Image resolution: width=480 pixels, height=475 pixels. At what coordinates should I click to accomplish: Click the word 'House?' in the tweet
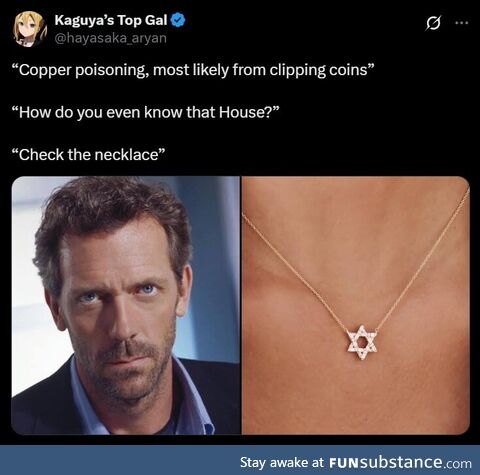[249, 112]
